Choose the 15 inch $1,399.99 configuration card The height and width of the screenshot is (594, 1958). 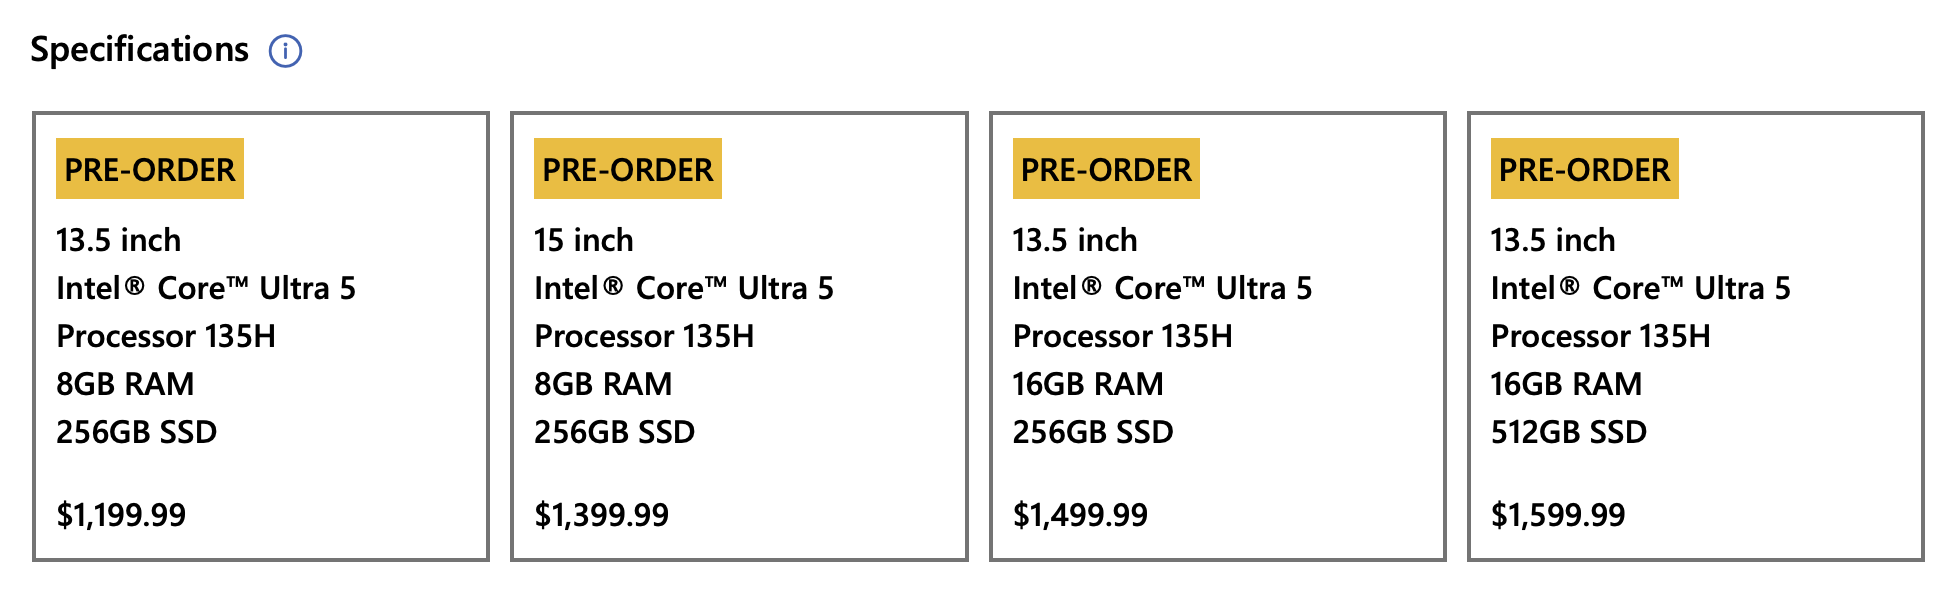[x=739, y=336]
